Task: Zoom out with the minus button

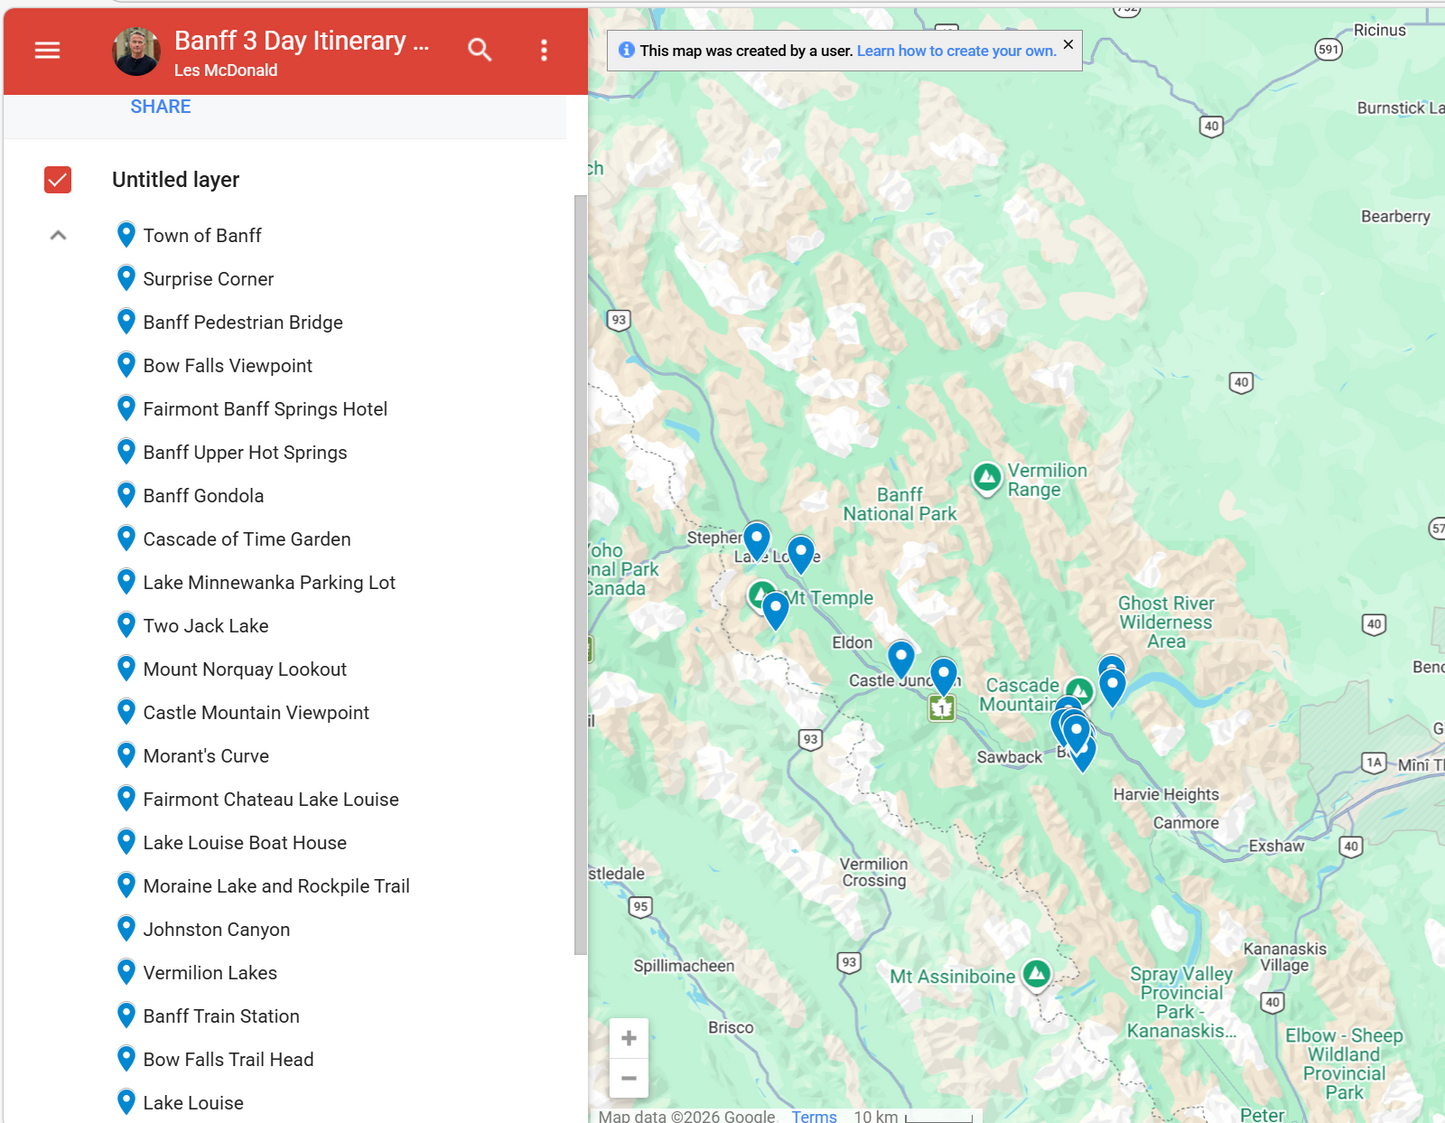Action: pos(629,1078)
